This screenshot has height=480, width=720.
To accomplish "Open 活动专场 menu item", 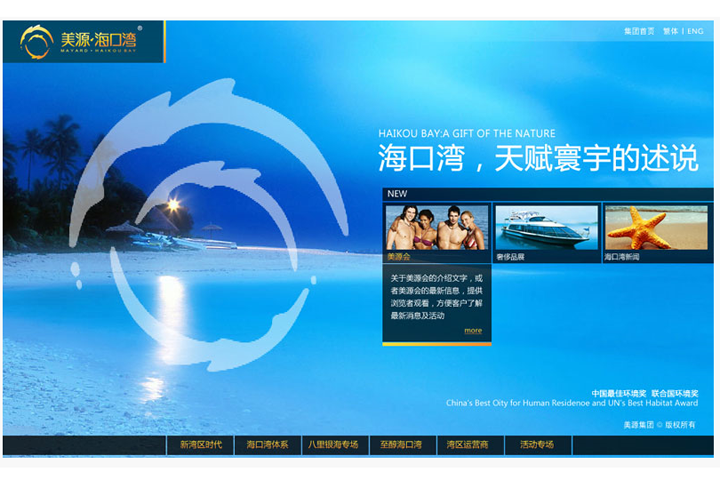I will [x=536, y=445].
